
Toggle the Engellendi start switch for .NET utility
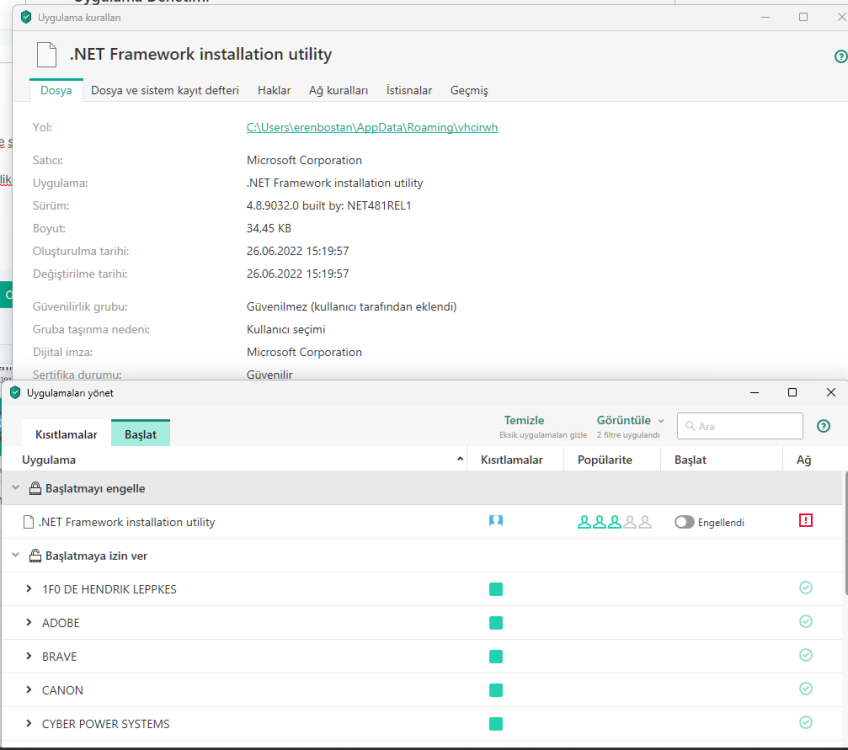coord(684,522)
